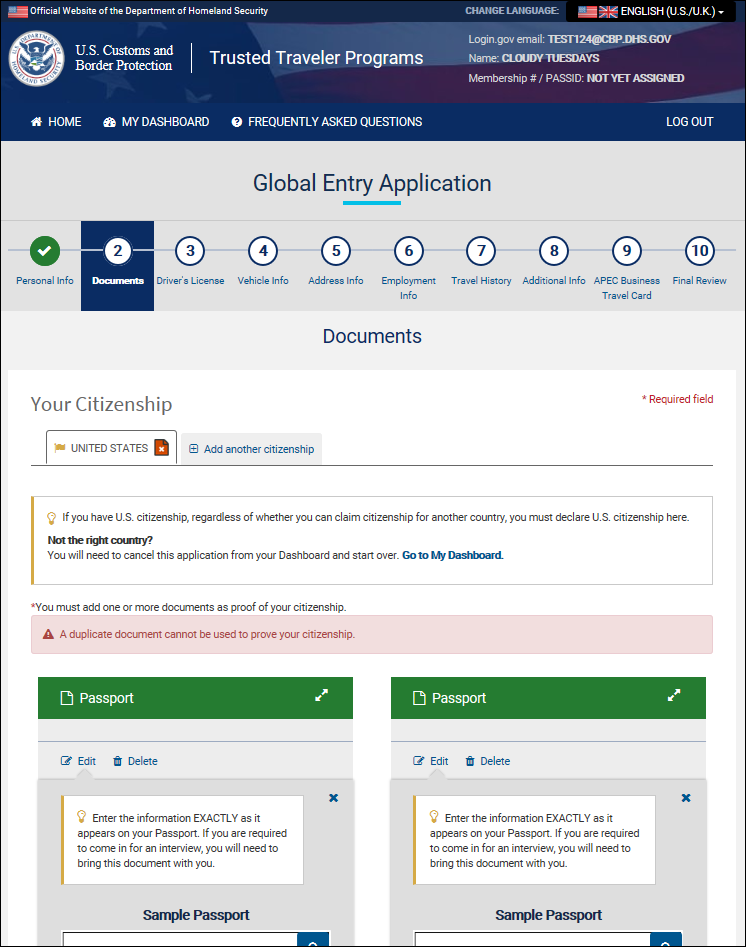746x947 pixels.
Task: Delete the right Passport document
Action: (487, 761)
